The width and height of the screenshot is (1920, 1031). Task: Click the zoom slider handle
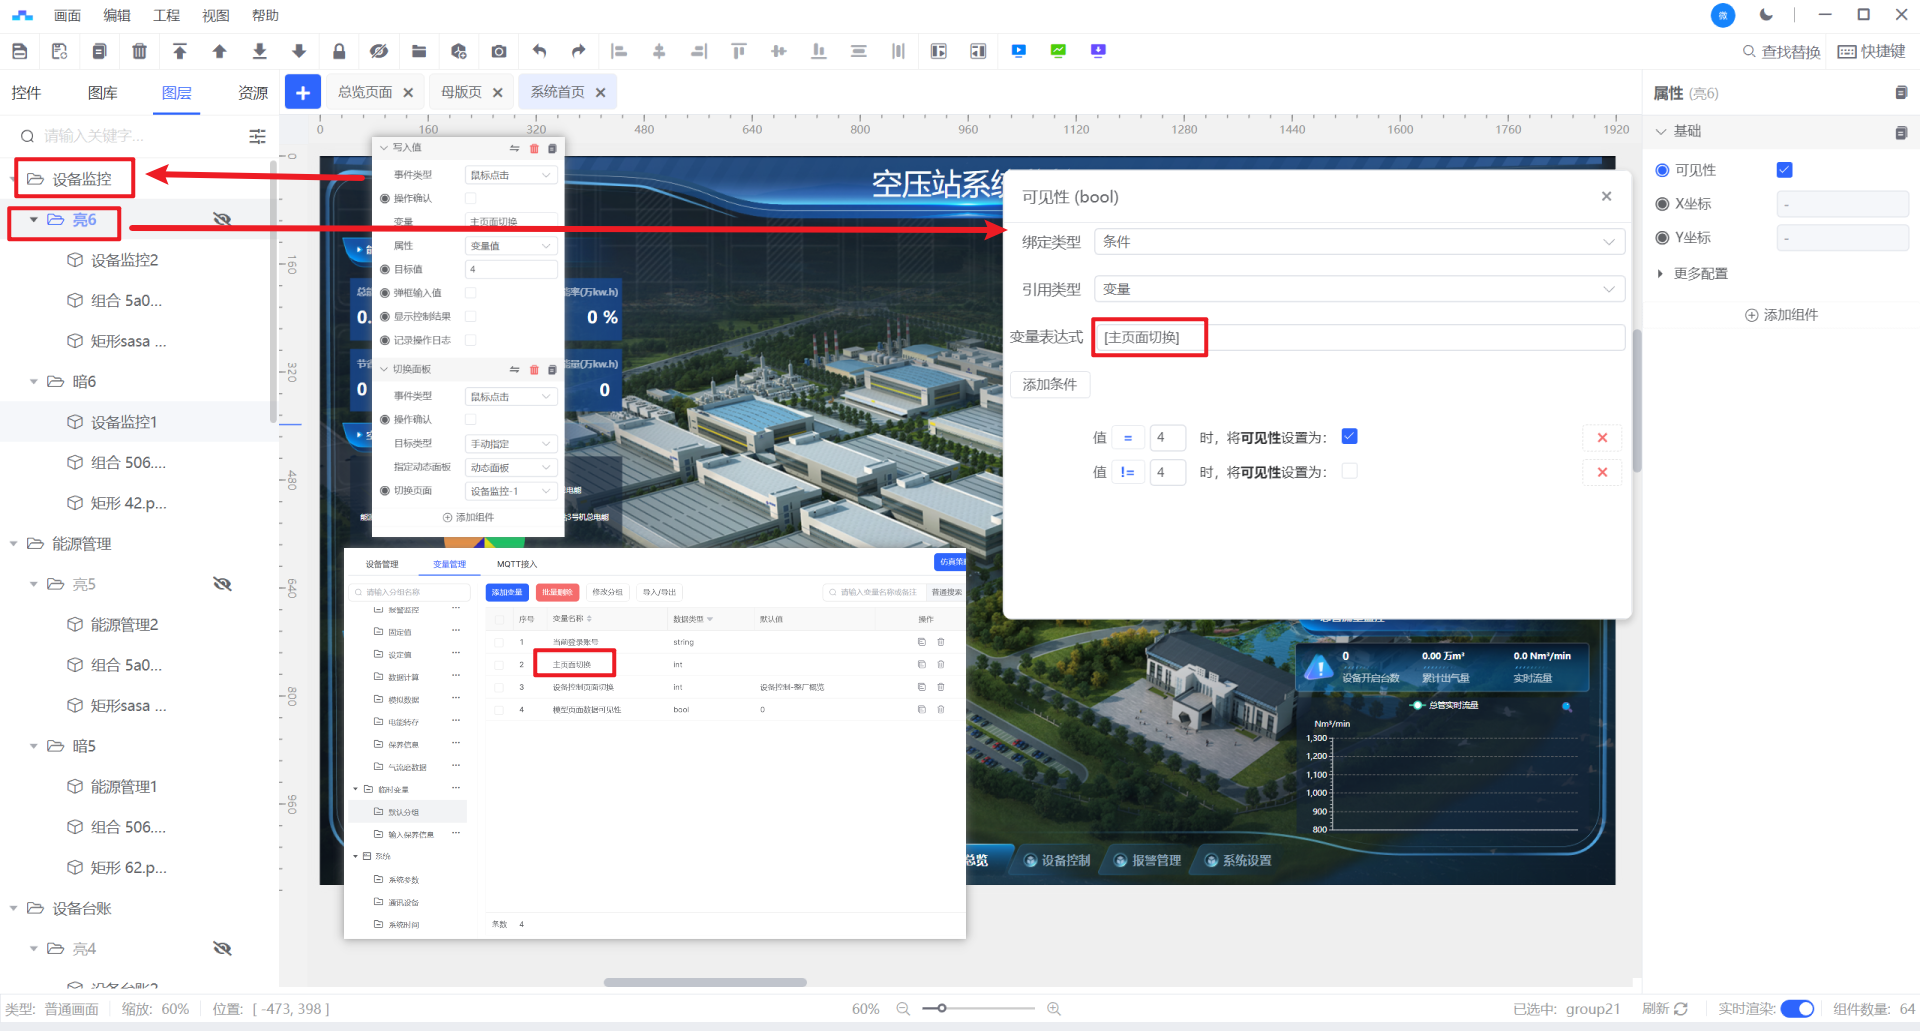click(941, 1009)
